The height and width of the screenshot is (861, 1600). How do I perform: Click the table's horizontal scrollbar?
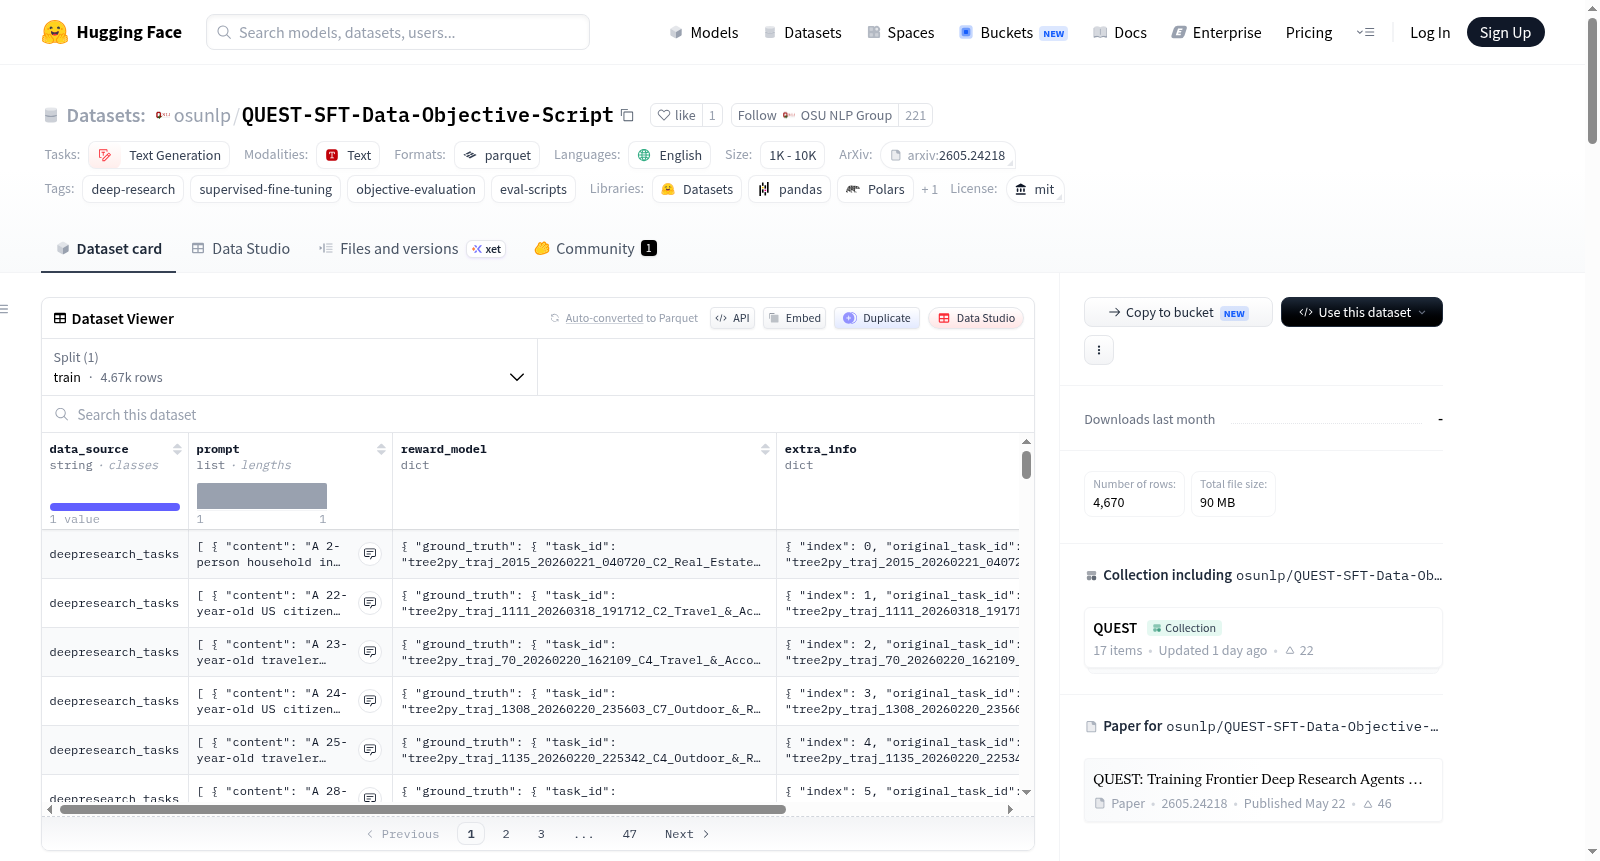point(423,809)
